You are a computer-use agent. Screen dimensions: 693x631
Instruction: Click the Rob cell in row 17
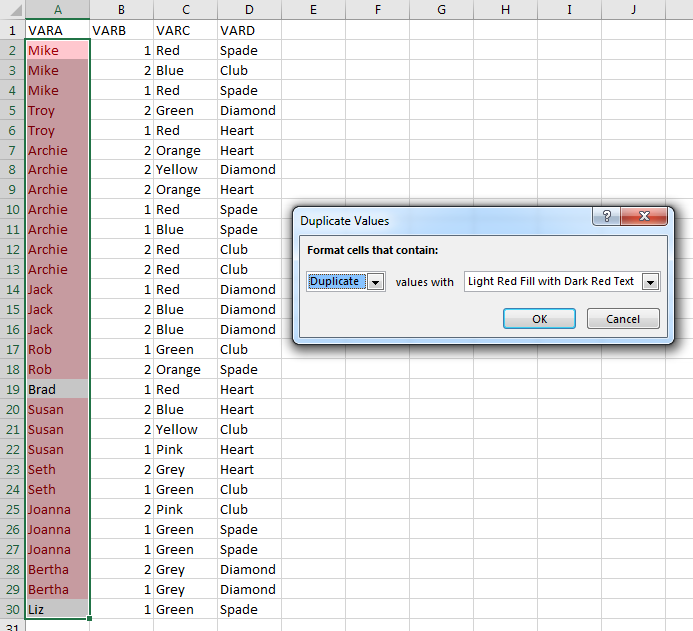tap(57, 350)
